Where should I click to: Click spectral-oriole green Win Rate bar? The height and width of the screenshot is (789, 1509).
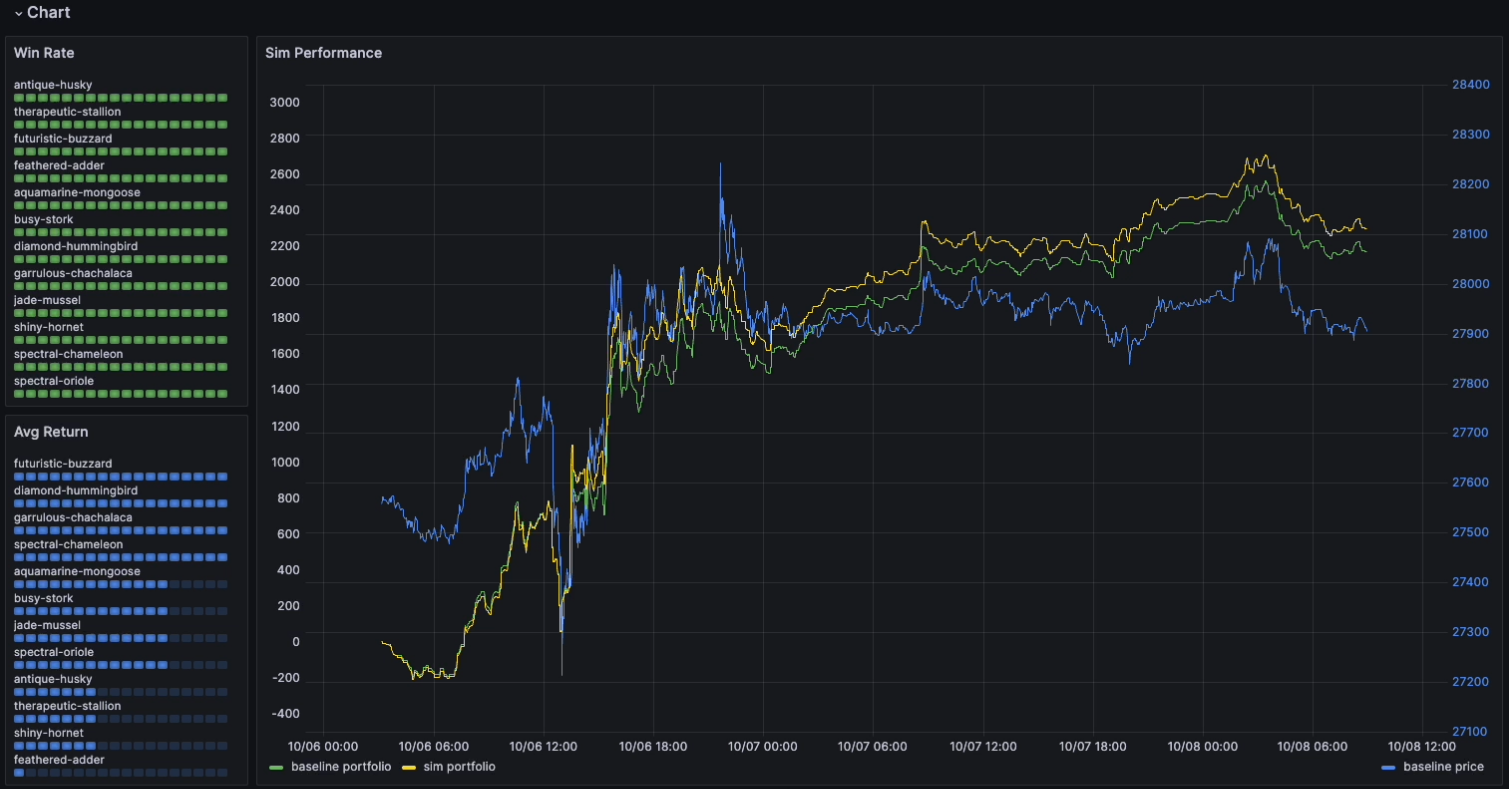121,394
